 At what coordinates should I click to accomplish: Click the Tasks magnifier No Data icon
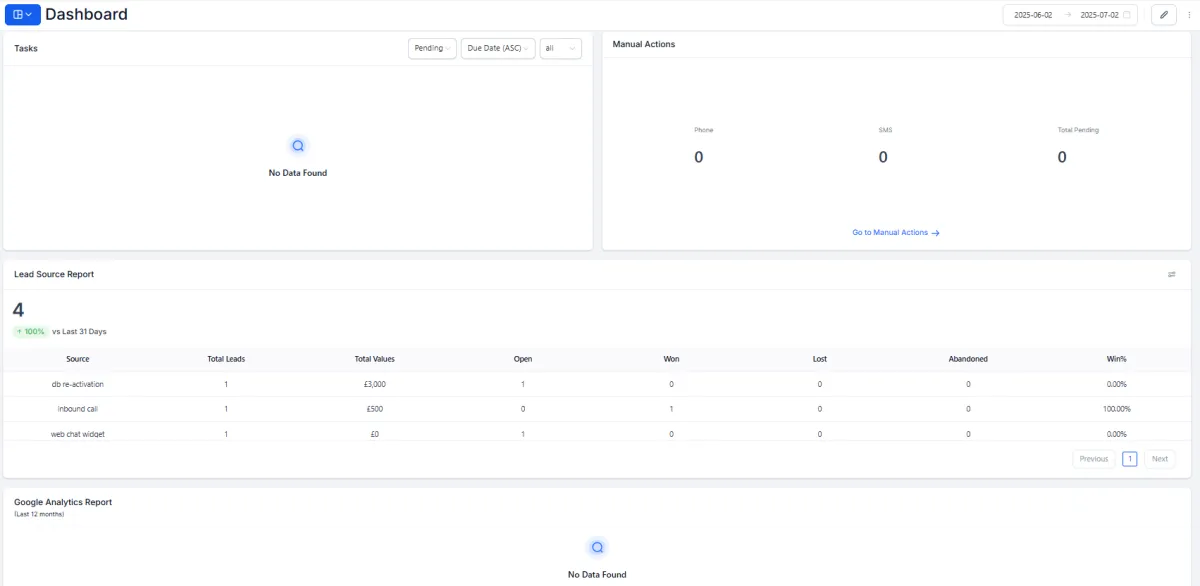click(298, 146)
